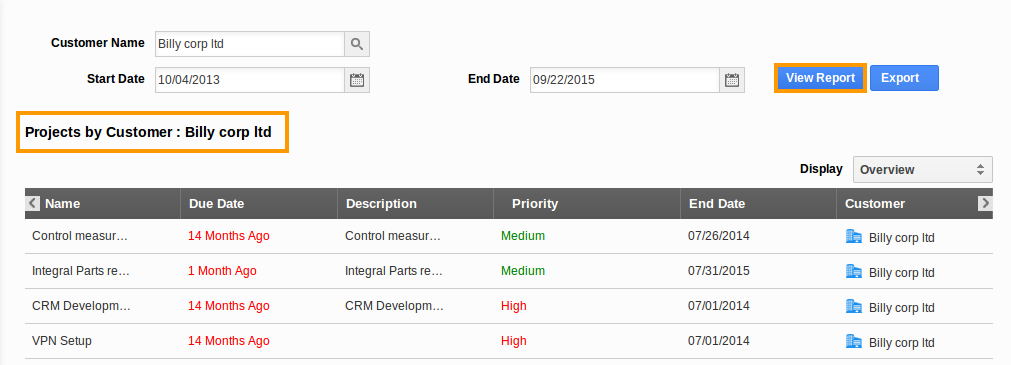This screenshot has height=365, width=1011.
Task: Click the Export button
Action: (904, 78)
